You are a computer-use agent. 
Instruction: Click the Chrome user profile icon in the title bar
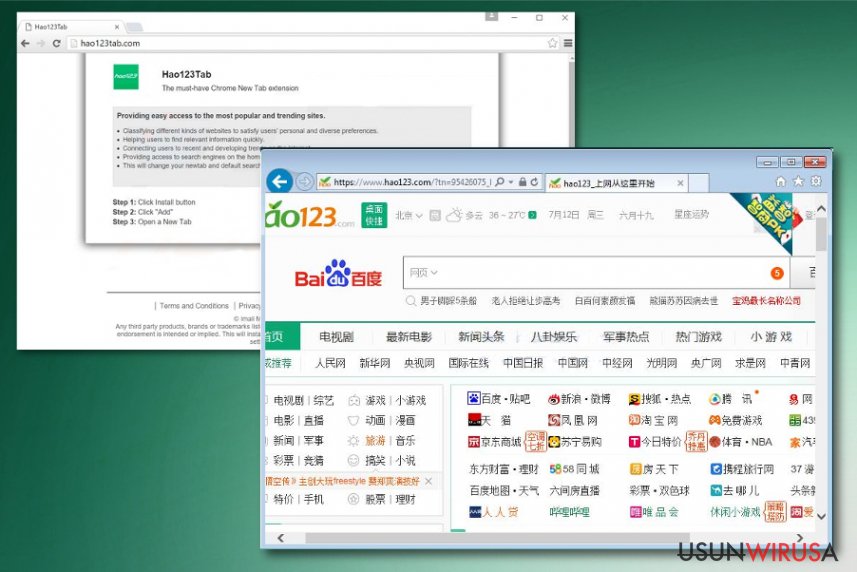click(x=491, y=16)
